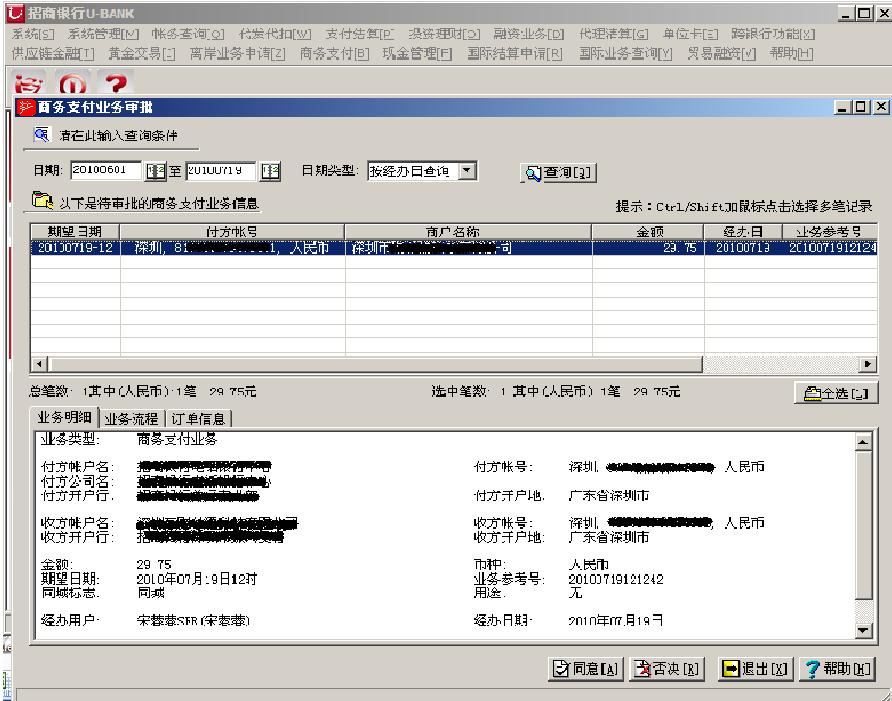Click the start date input field
Viewport: 892px width, 701px height.
(x=106, y=171)
